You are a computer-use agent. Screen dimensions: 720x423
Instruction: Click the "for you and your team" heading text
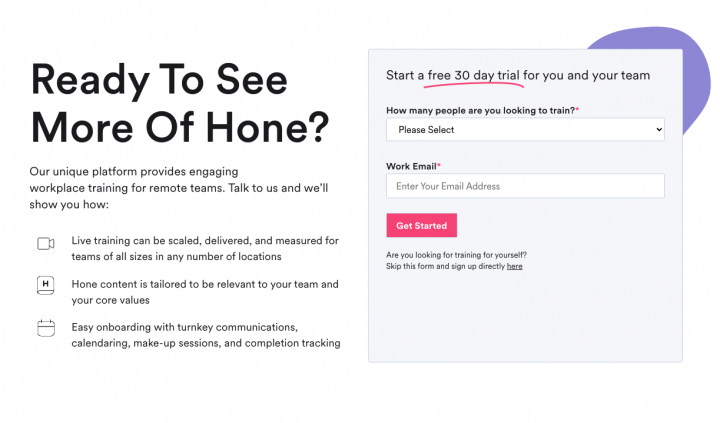(x=586, y=75)
